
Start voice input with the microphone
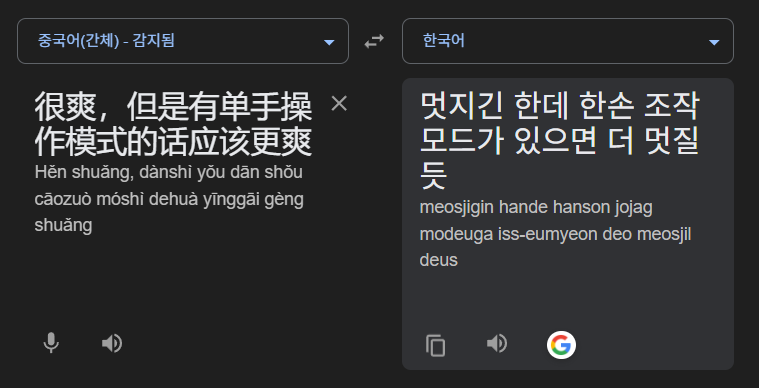(x=51, y=344)
